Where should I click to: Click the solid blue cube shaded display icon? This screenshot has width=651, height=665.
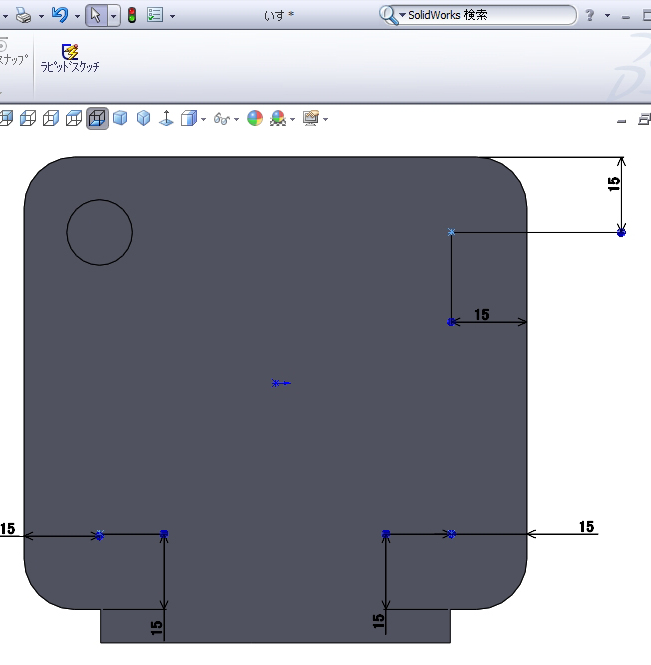point(120,119)
